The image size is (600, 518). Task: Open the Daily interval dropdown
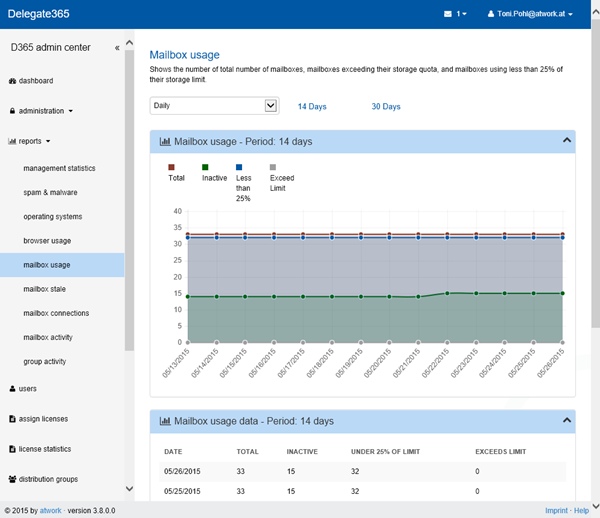214,106
